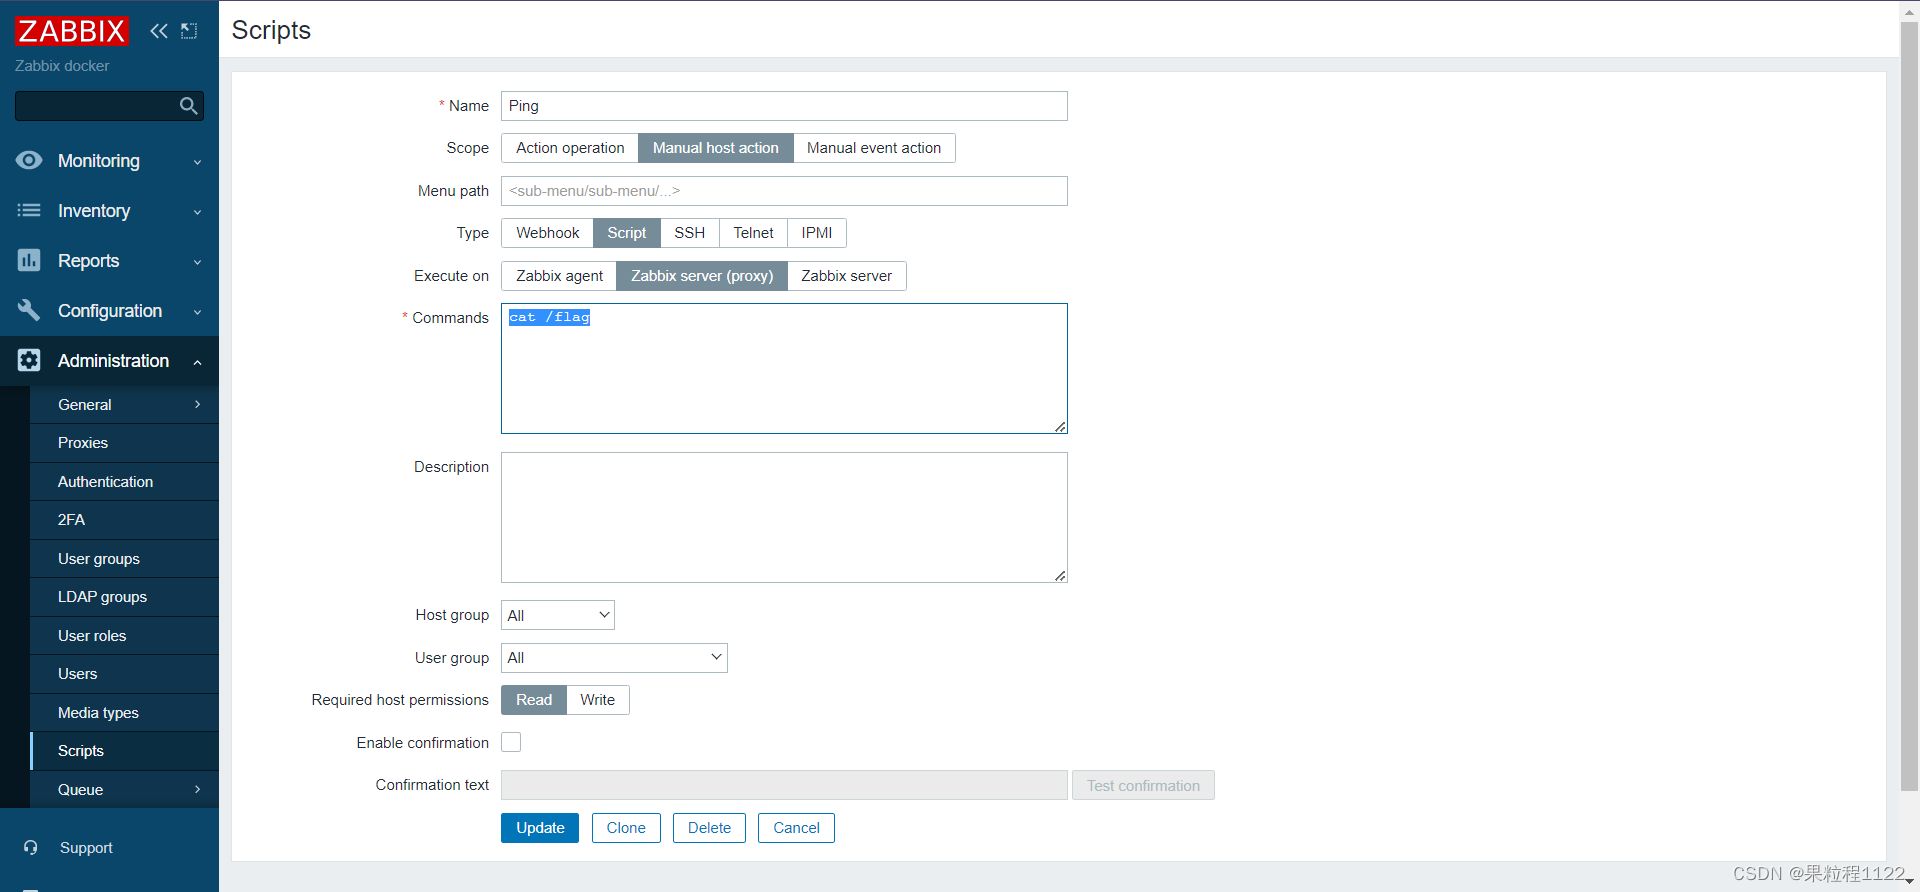Open the User group dropdown
Viewport: 1920px width, 892px height.
coord(614,658)
